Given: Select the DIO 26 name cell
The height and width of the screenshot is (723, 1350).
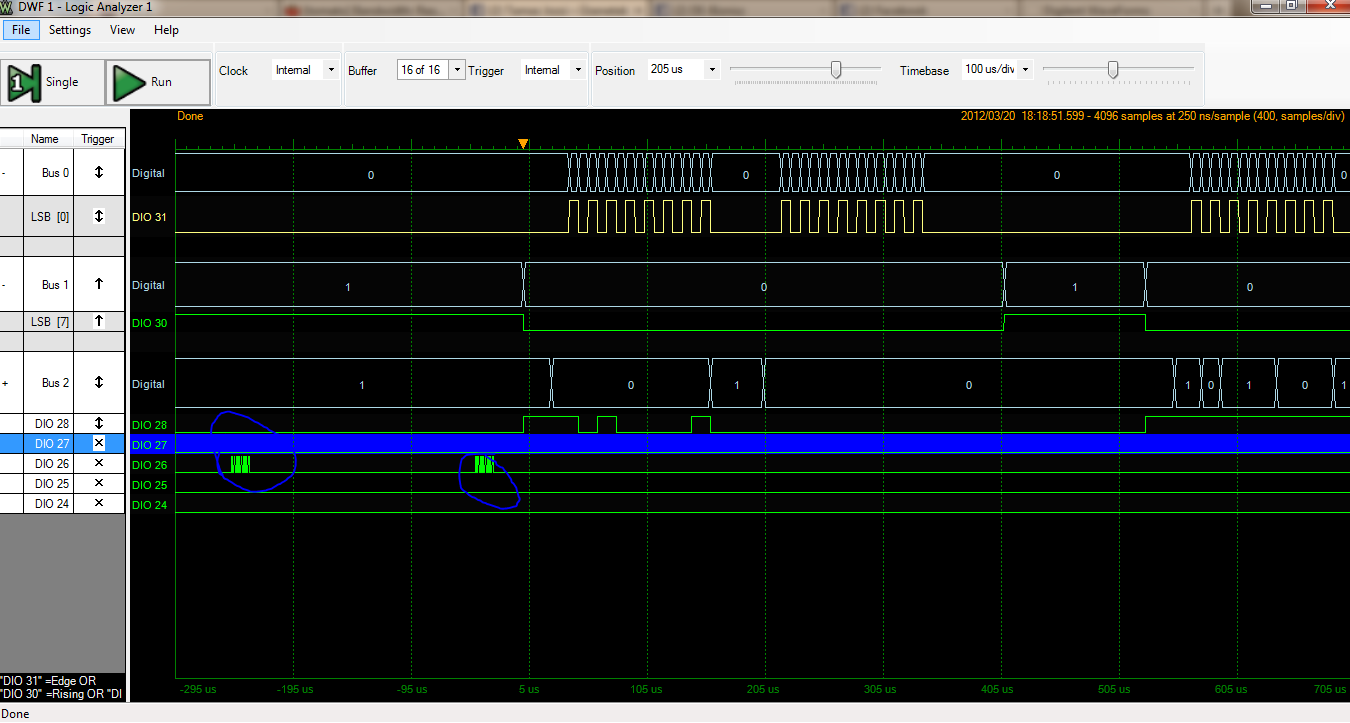Looking at the screenshot, I should (49, 464).
